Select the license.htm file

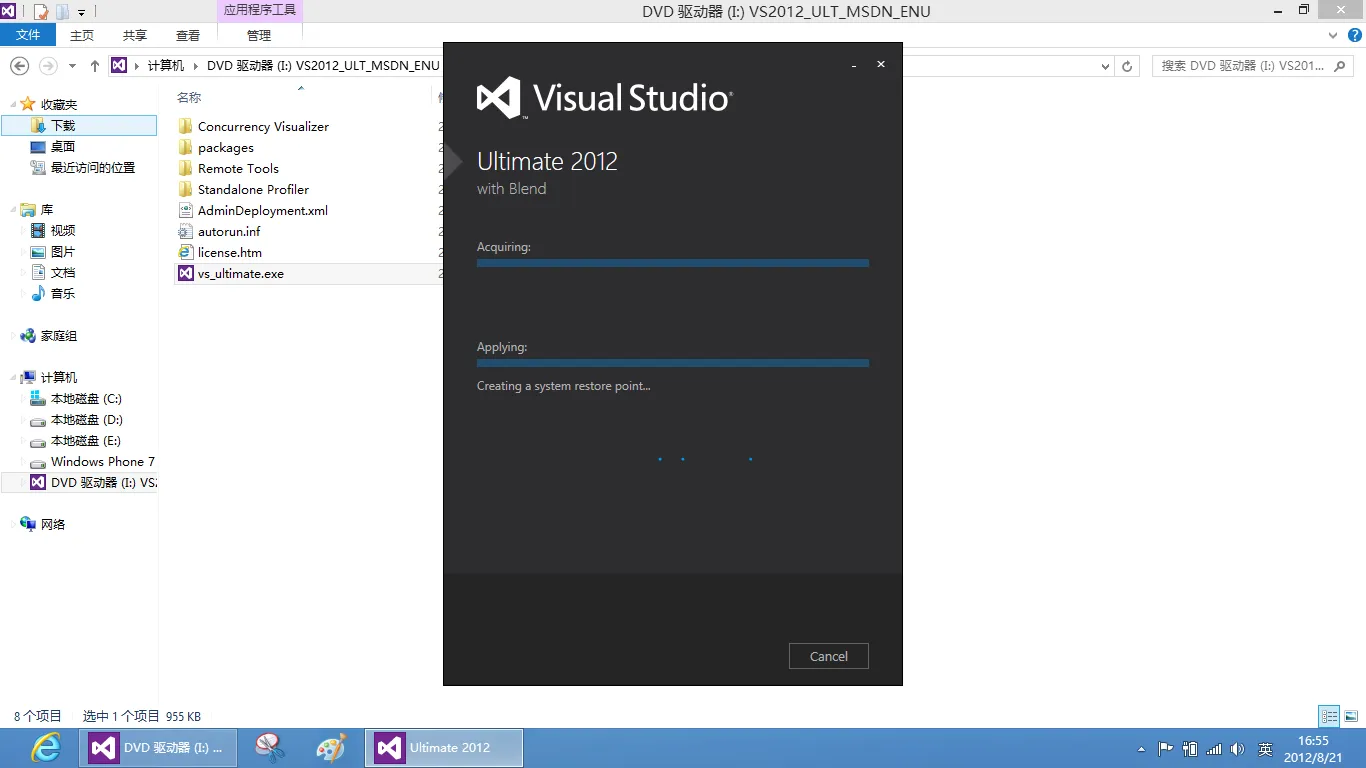[x=229, y=253]
